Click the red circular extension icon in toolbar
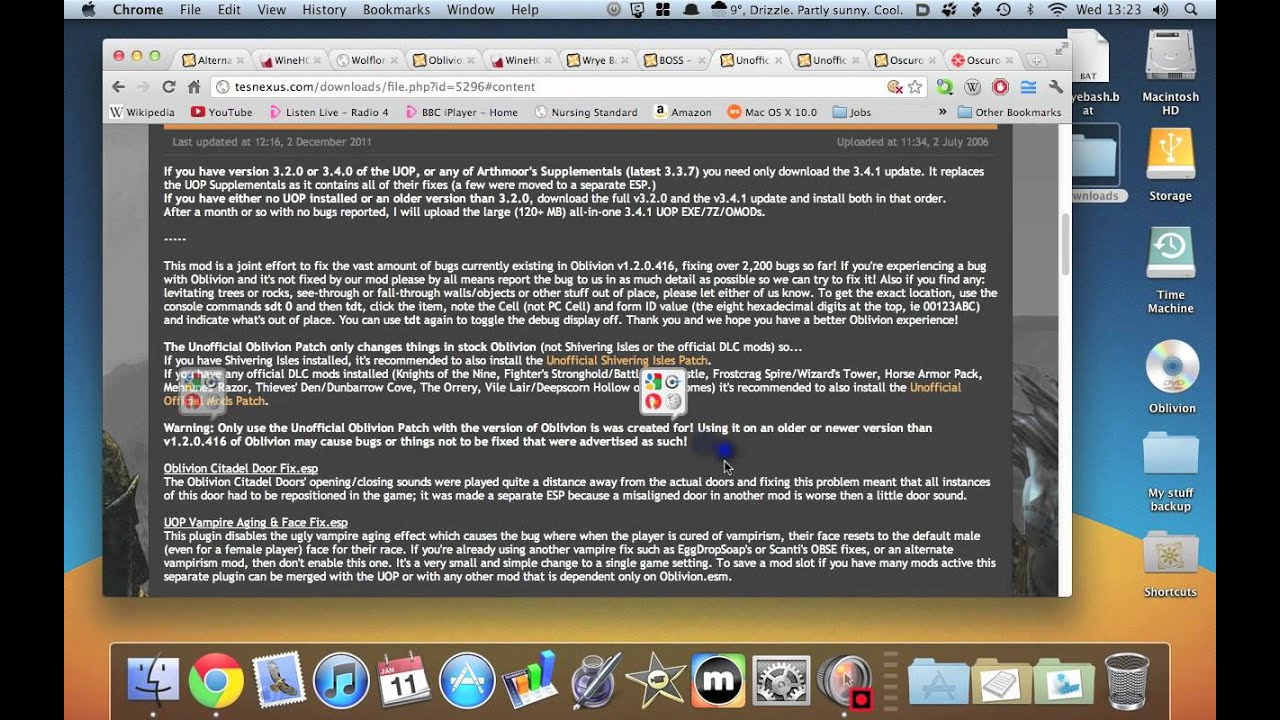The image size is (1280, 720). (1000, 87)
